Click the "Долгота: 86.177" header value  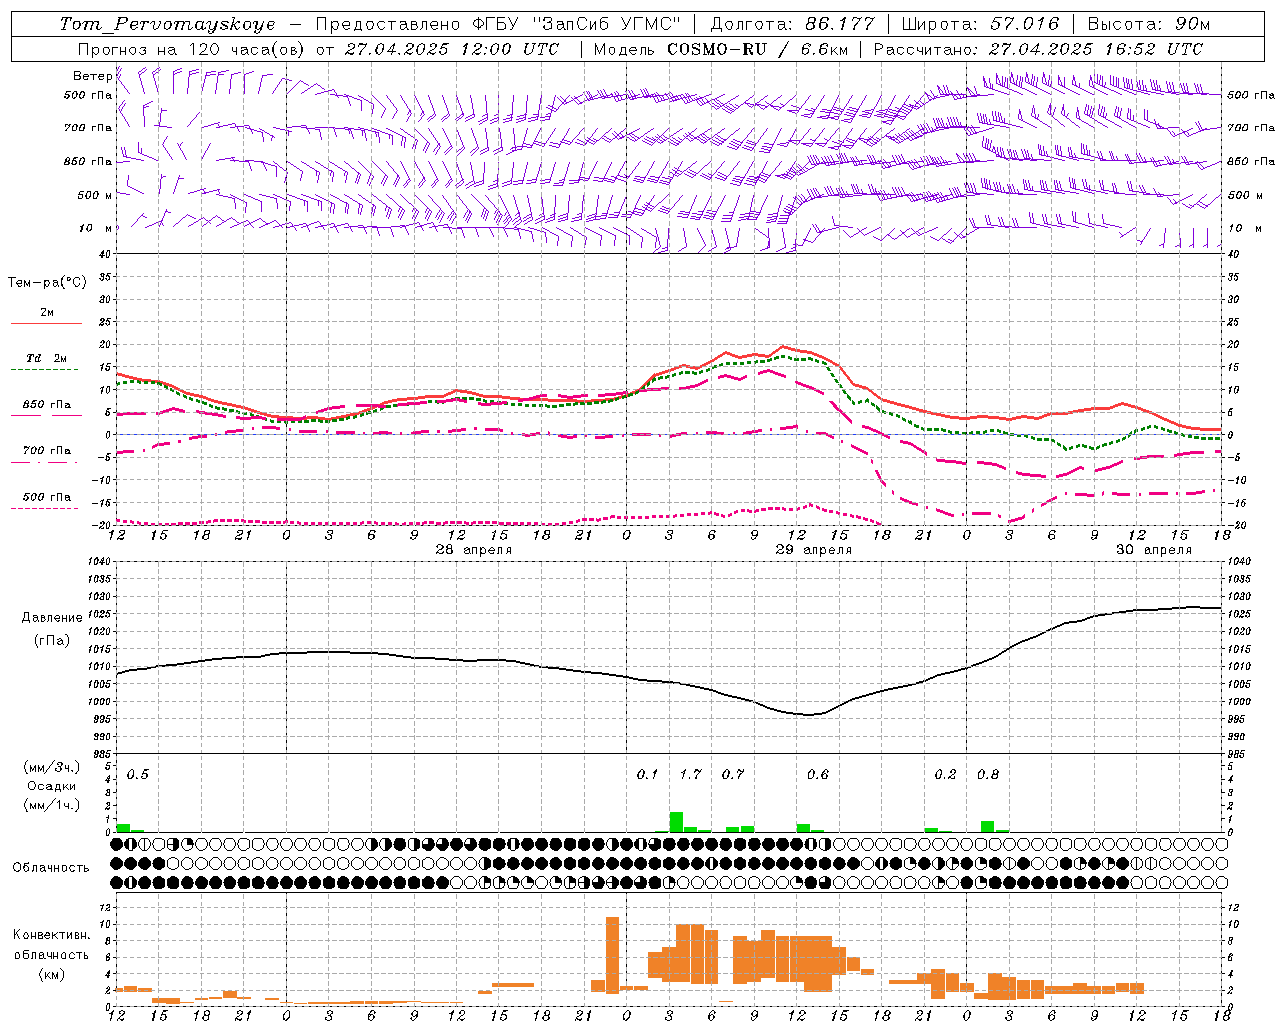(792, 24)
